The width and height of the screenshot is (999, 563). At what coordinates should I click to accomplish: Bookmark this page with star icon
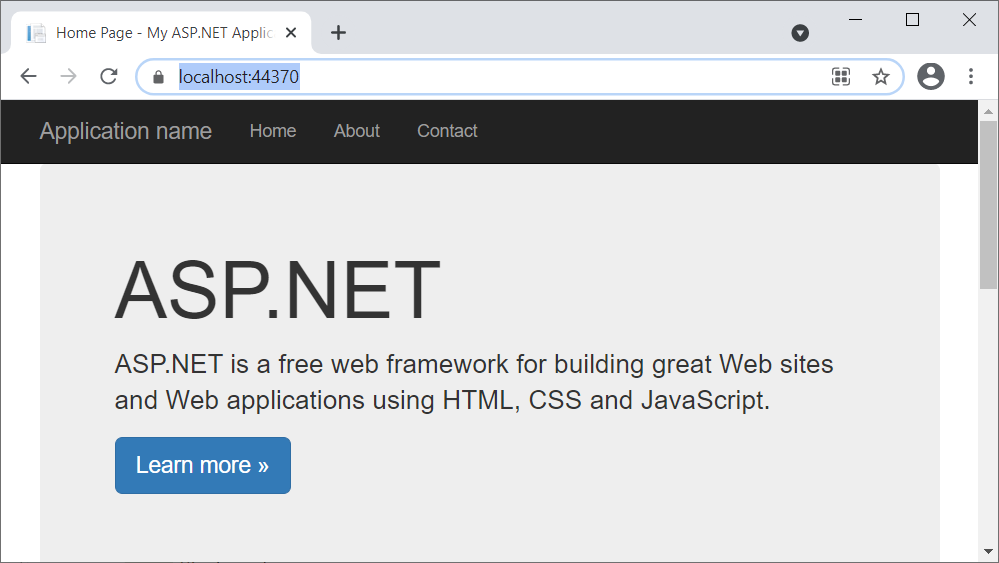point(880,77)
